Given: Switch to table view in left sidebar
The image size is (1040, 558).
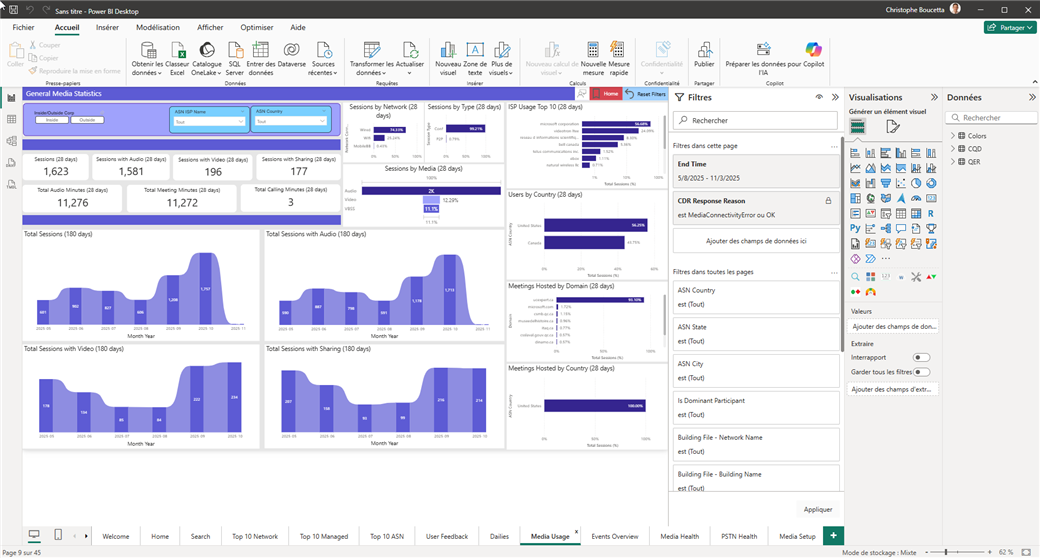Looking at the screenshot, I should pyautogui.click(x=12, y=119).
